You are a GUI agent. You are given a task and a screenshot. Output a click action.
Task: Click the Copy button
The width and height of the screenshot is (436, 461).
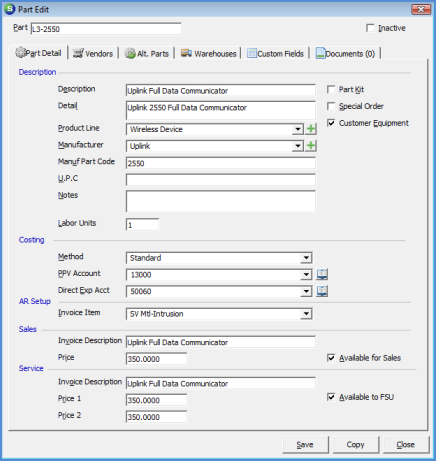[x=355, y=445]
